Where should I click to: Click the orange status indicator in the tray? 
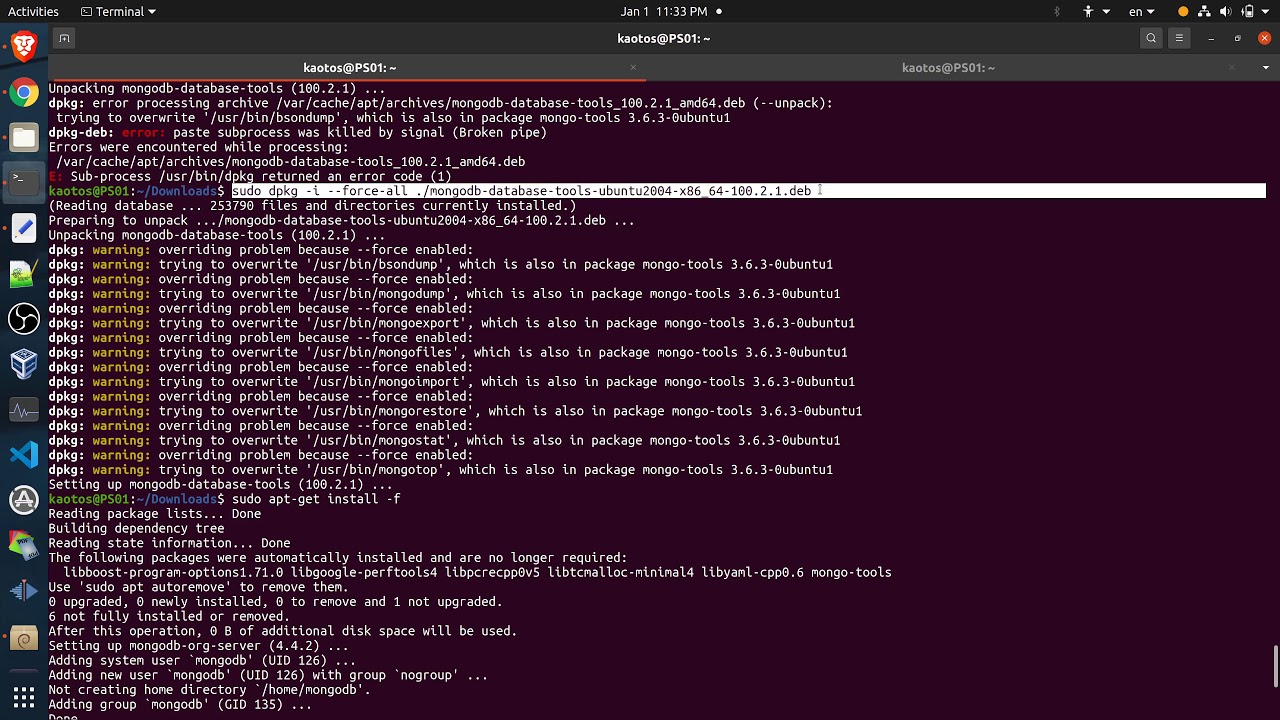[1184, 12]
